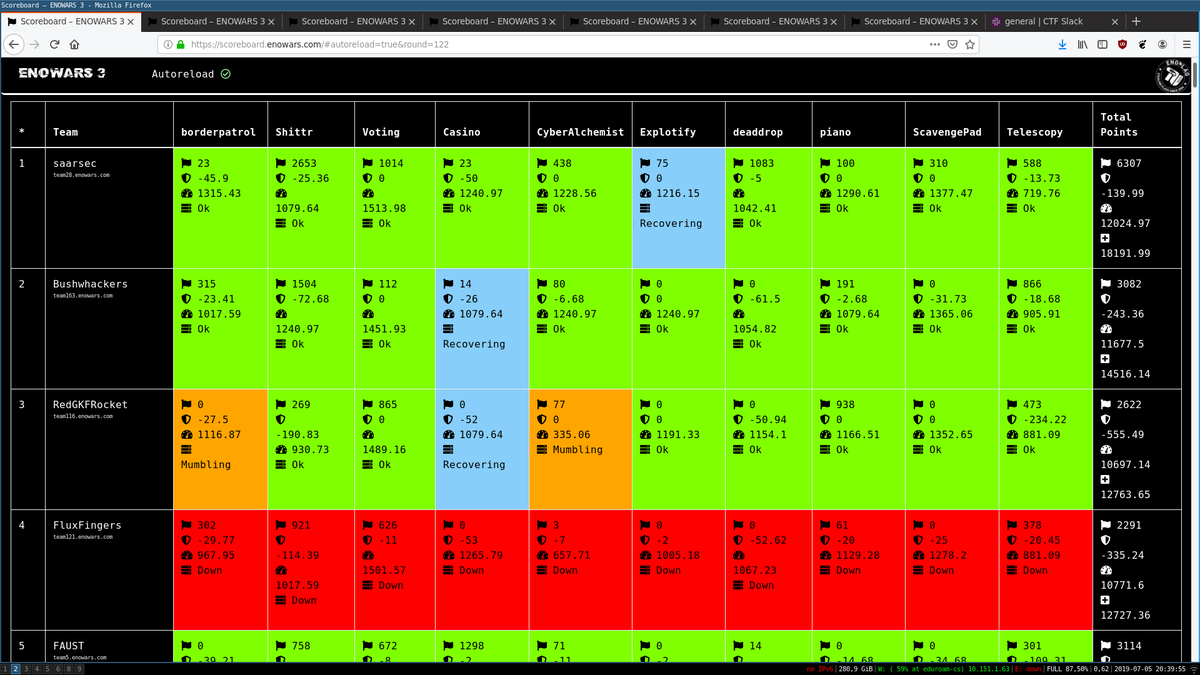Open a new browser tab
1200x675 pixels.
point(1136,21)
